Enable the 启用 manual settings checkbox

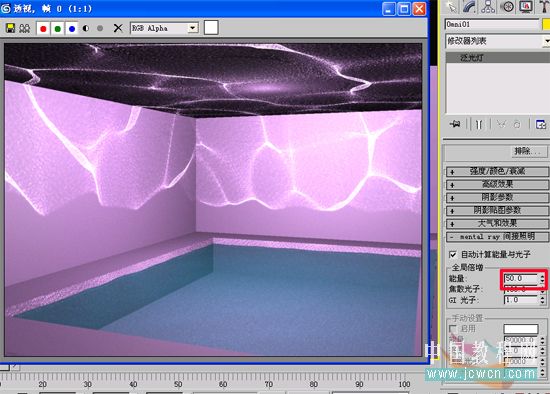(x=453, y=329)
